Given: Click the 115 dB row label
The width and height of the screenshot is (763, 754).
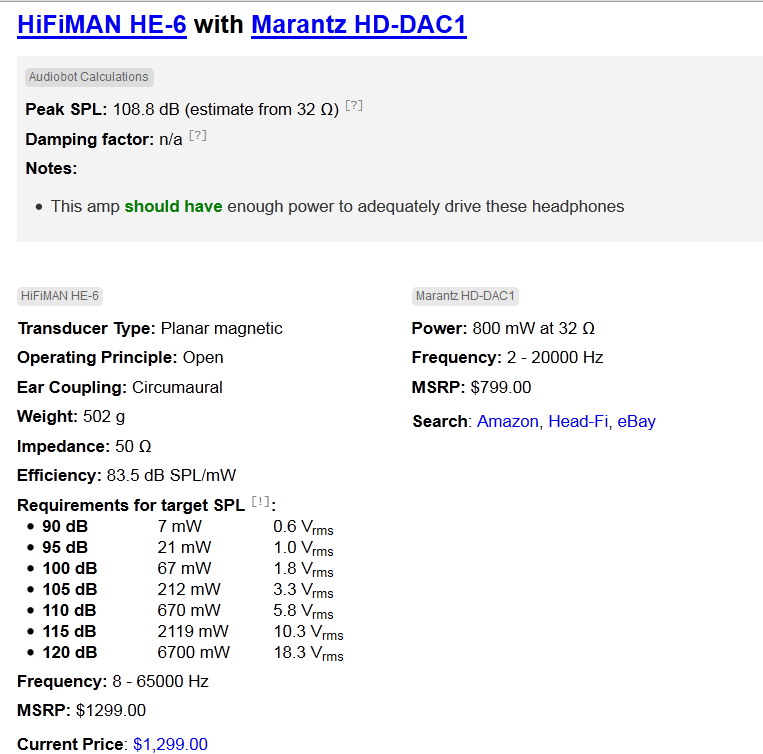Looking at the screenshot, I should [x=70, y=631].
